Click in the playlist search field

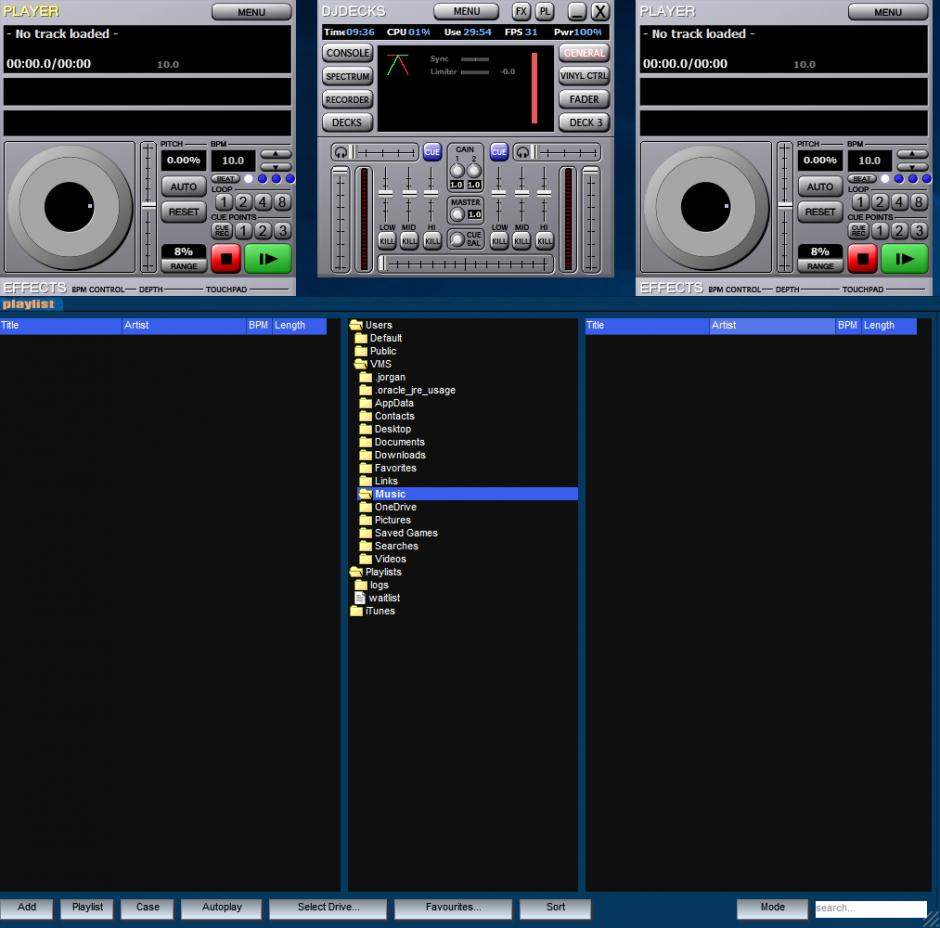[x=871, y=908]
